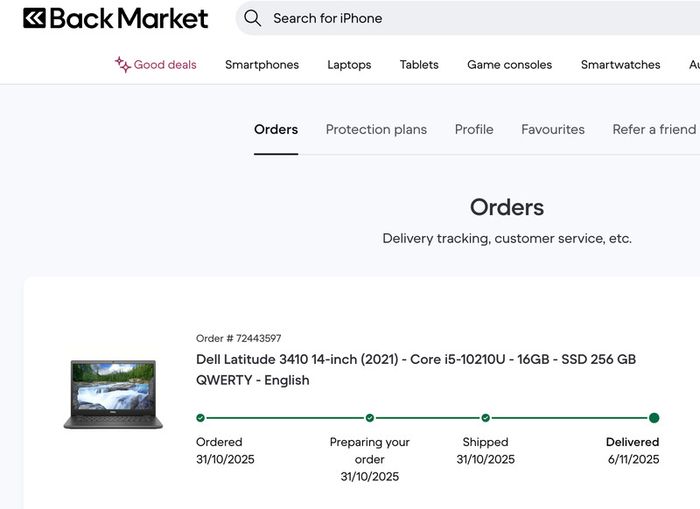The width and height of the screenshot is (700, 509).
Task: Click the Shipped step checkmark
Action: click(486, 418)
